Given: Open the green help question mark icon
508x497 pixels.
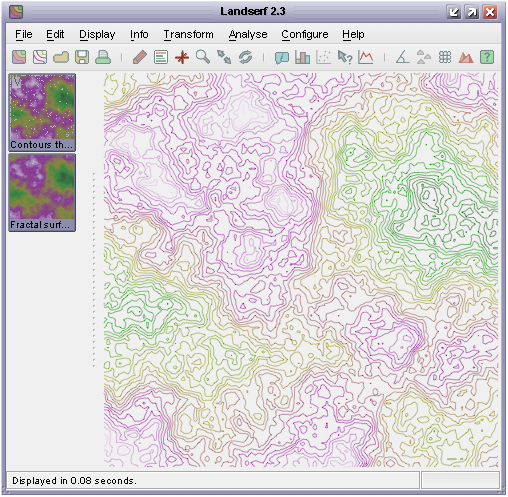Looking at the screenshot, I should pos(487,57).
